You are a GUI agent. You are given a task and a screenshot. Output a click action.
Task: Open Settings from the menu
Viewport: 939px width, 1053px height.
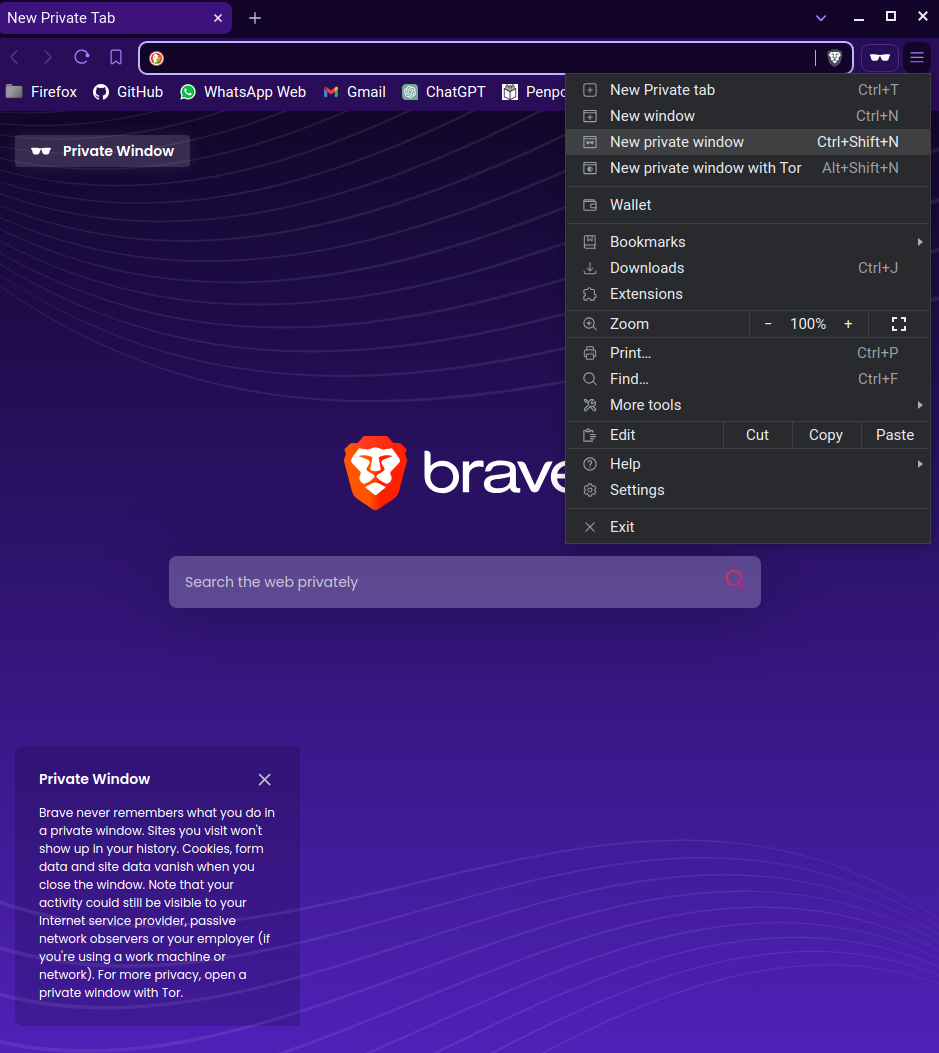(x=637, y=490)
